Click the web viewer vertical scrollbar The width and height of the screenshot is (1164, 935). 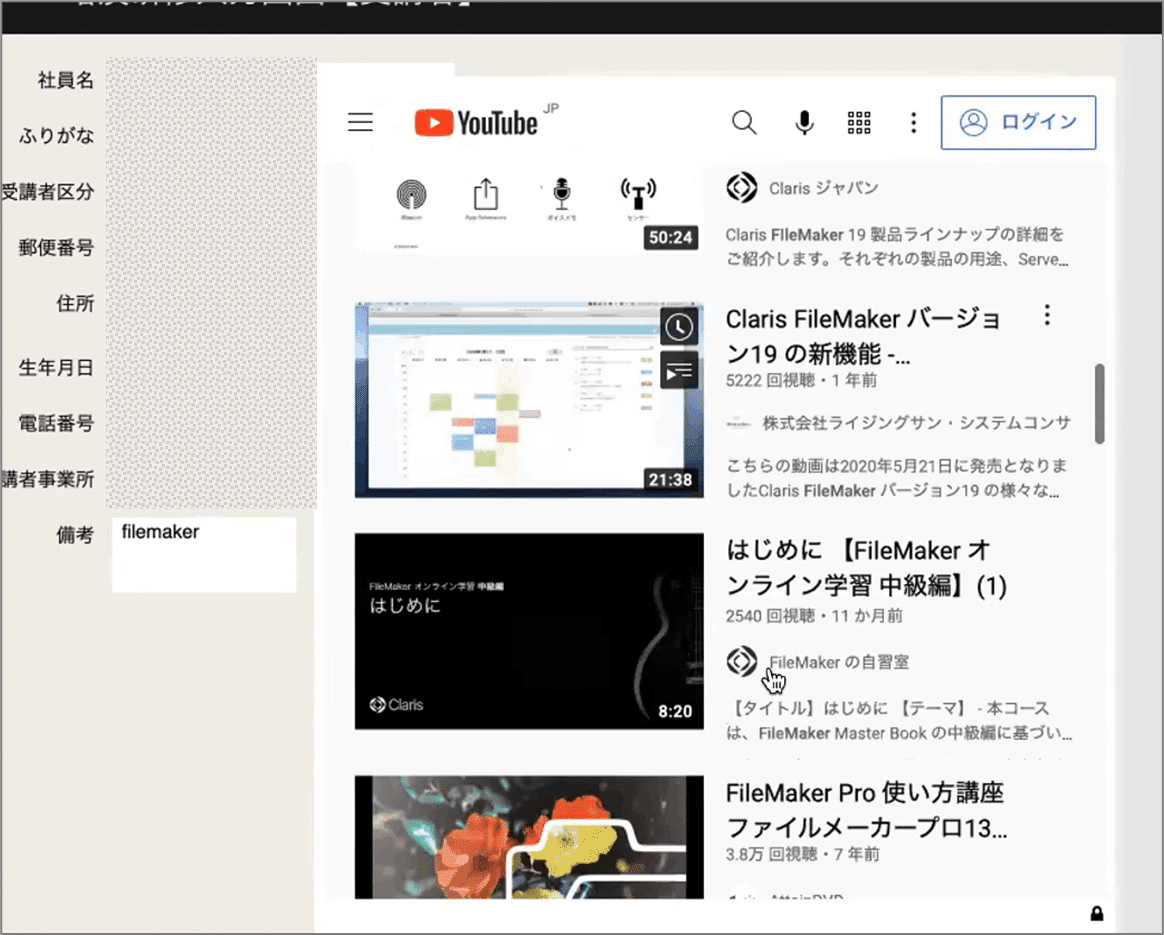point(1099,404)
